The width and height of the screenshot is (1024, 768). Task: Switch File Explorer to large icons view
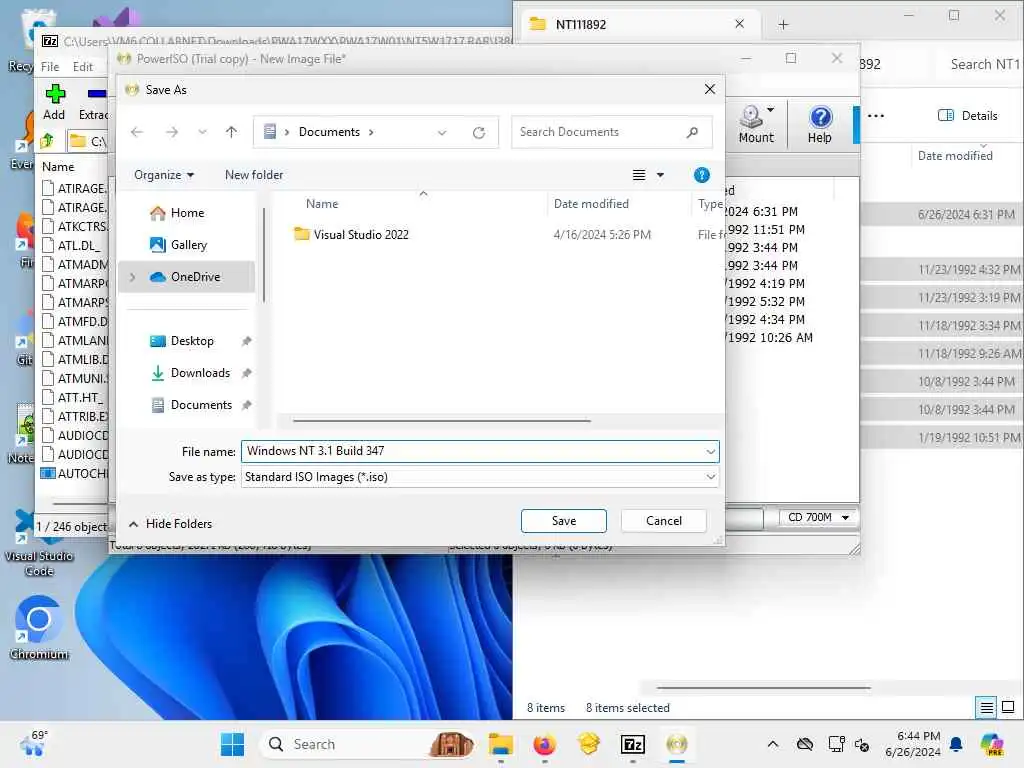1008,707
